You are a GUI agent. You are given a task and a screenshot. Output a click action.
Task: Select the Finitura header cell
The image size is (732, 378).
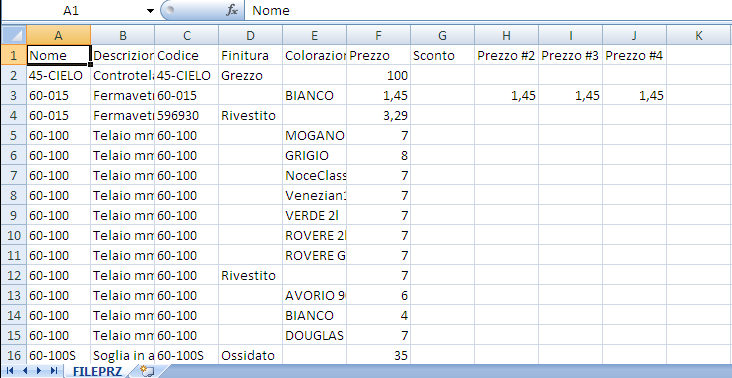click(x=250, y=56)
